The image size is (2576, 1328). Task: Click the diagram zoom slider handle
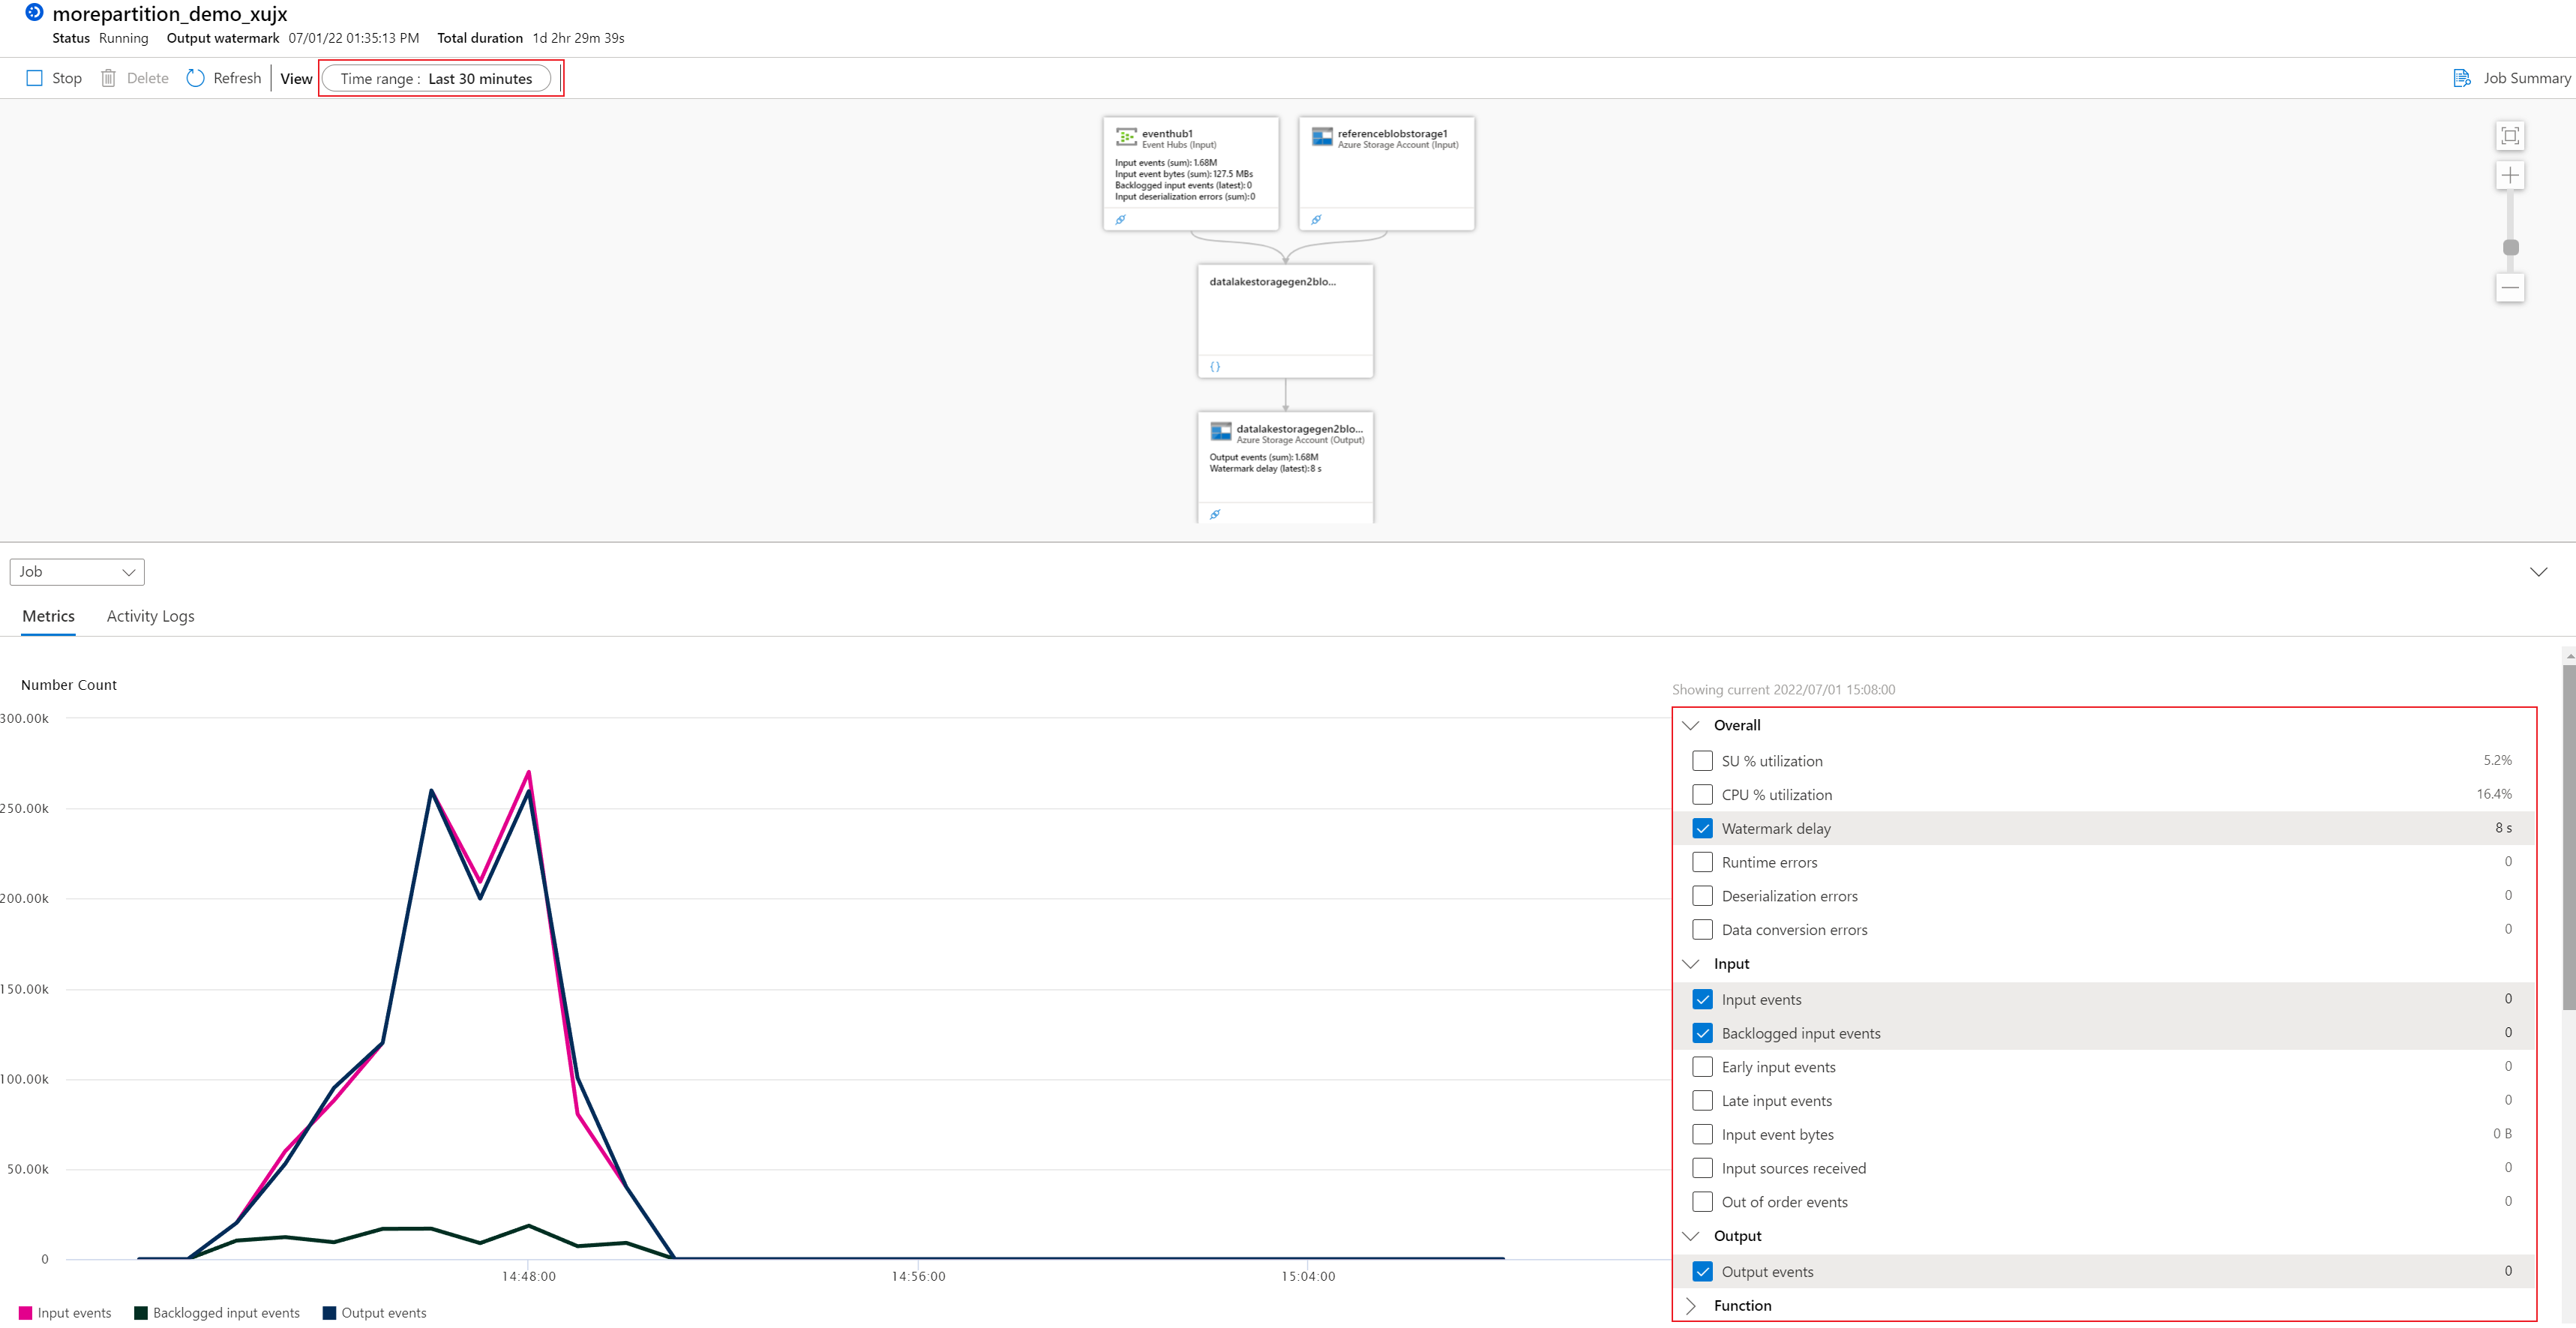(2510, 247)
